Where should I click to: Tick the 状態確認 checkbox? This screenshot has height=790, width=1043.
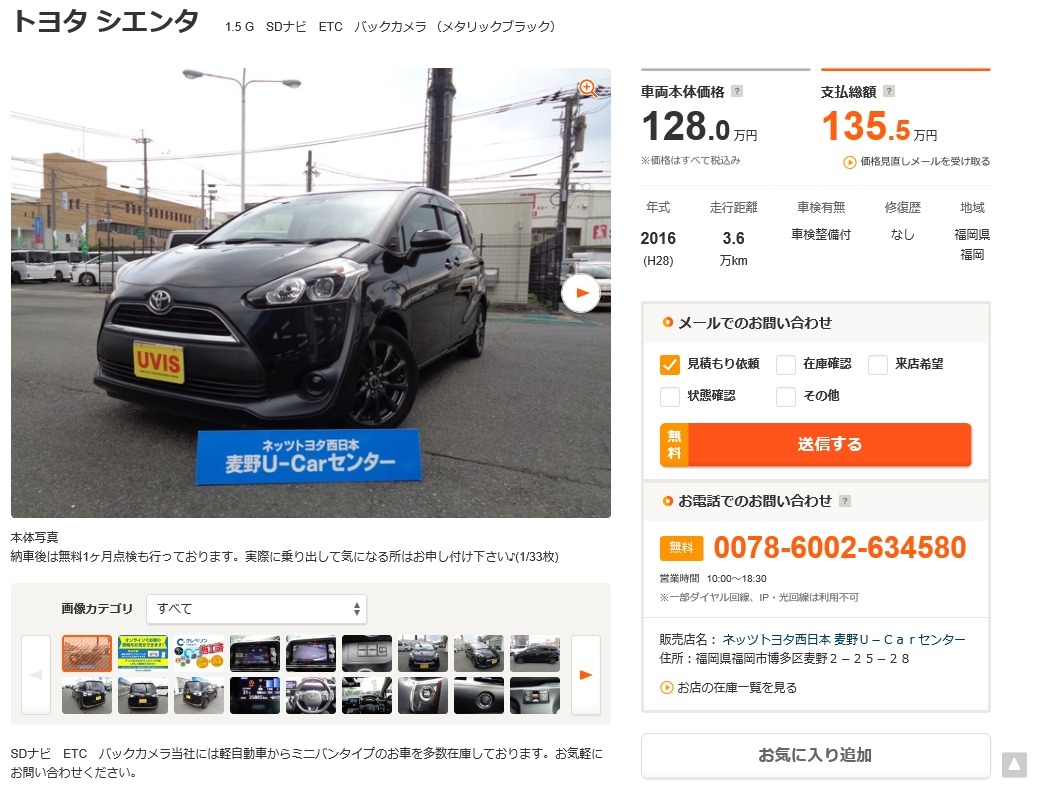coord(670,396)
